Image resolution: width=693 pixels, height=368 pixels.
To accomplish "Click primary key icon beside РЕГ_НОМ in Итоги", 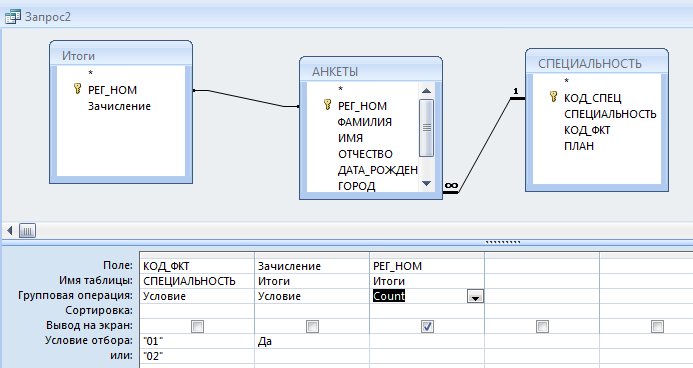I will (x=77, y=89).
